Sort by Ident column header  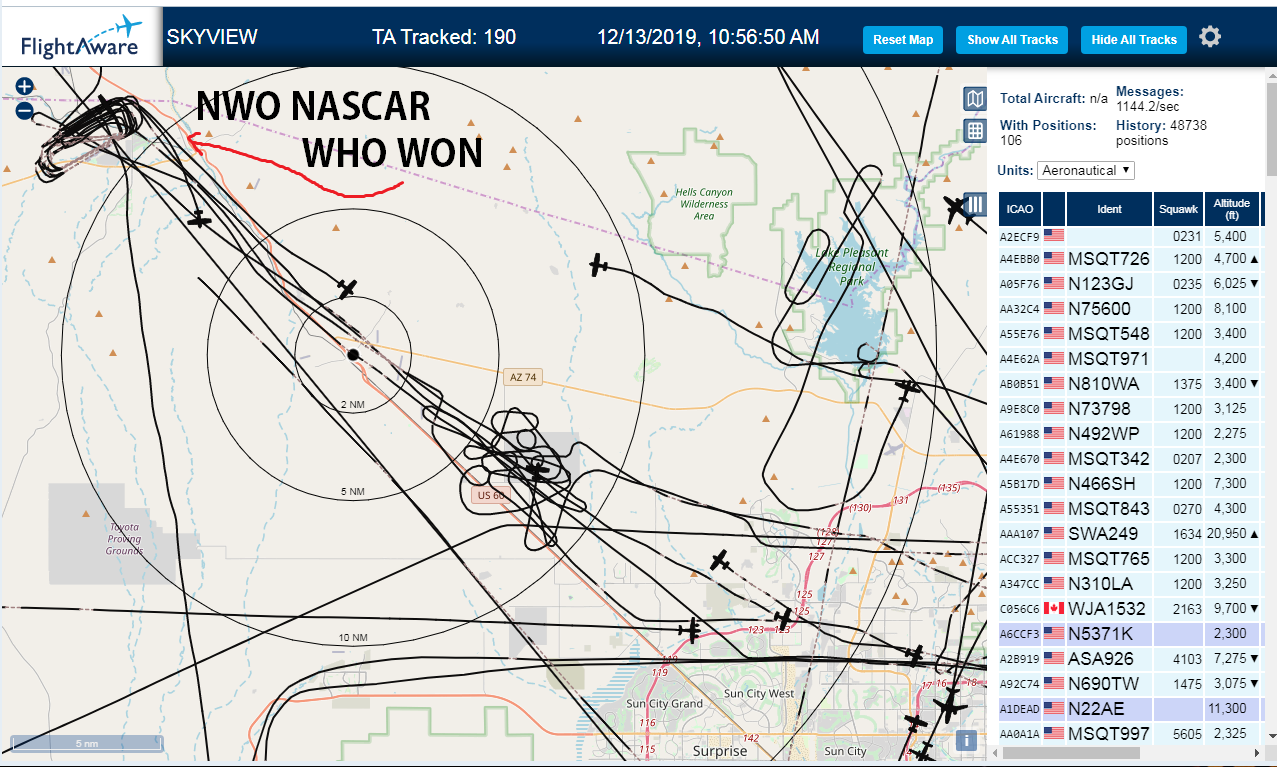pos(1109,209)
